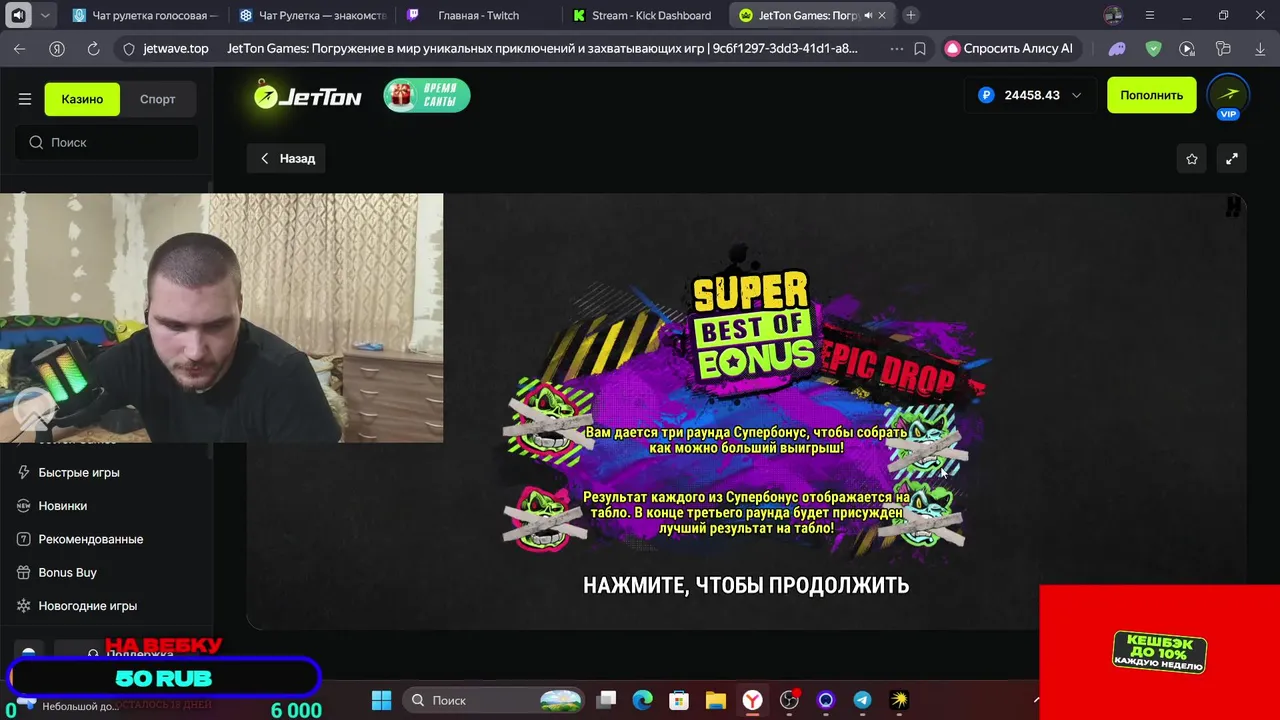Click the Пополнить deposit button
Viewport: 1280px width, 720px height.
point(1151,95)
